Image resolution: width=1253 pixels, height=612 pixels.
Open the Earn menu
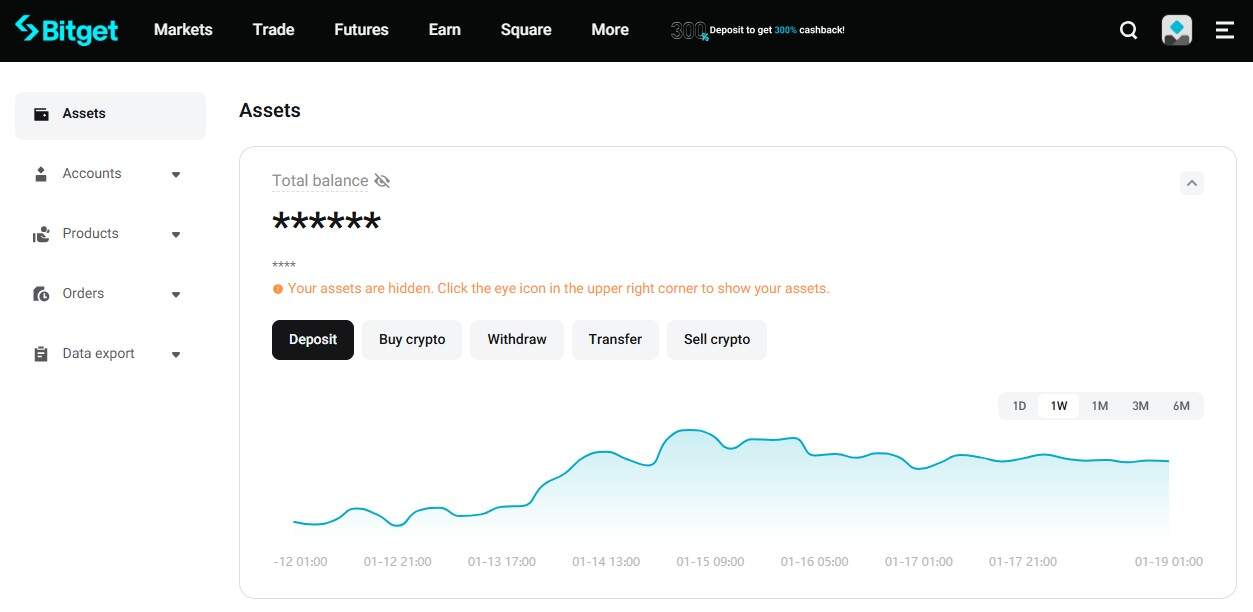445,30
